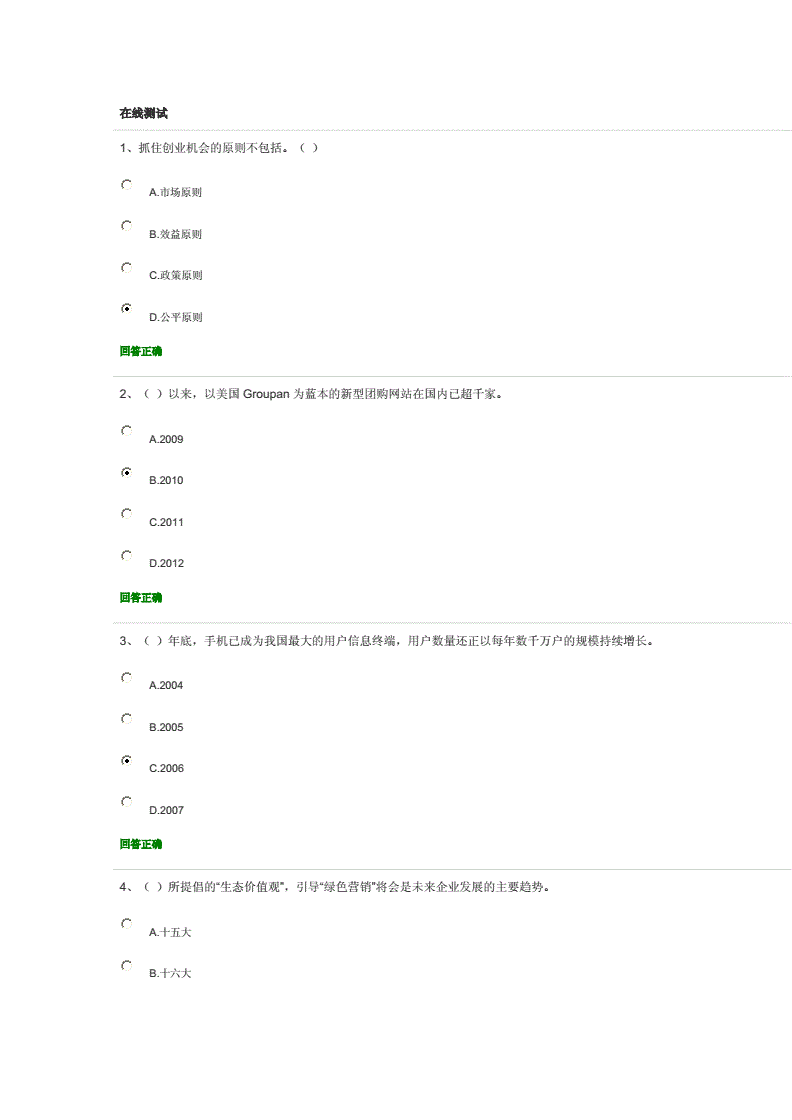Select the D.2007 radio option
Image resolution: width=792 pixels, height=1120 pixels.
[126, 801]
